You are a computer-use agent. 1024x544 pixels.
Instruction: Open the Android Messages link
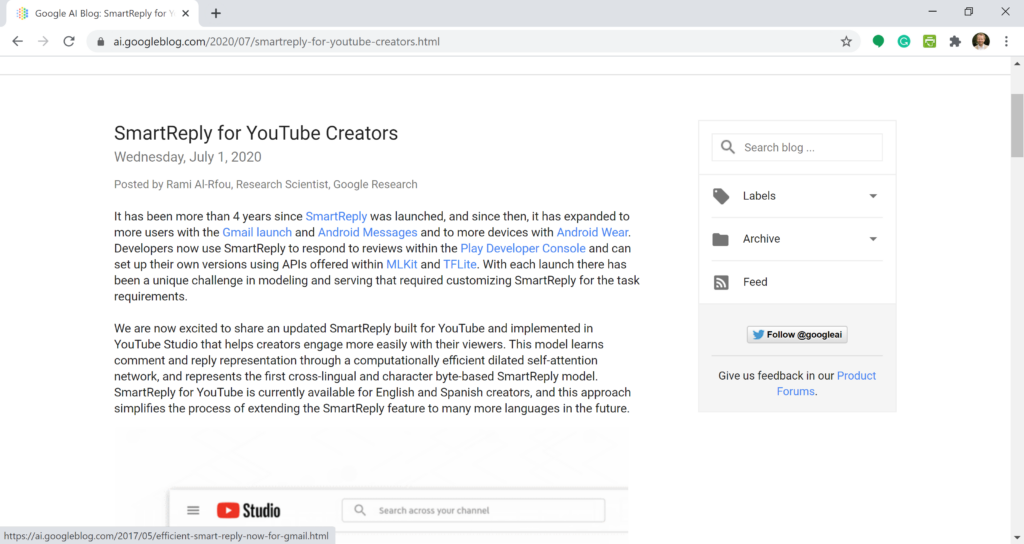368,232
